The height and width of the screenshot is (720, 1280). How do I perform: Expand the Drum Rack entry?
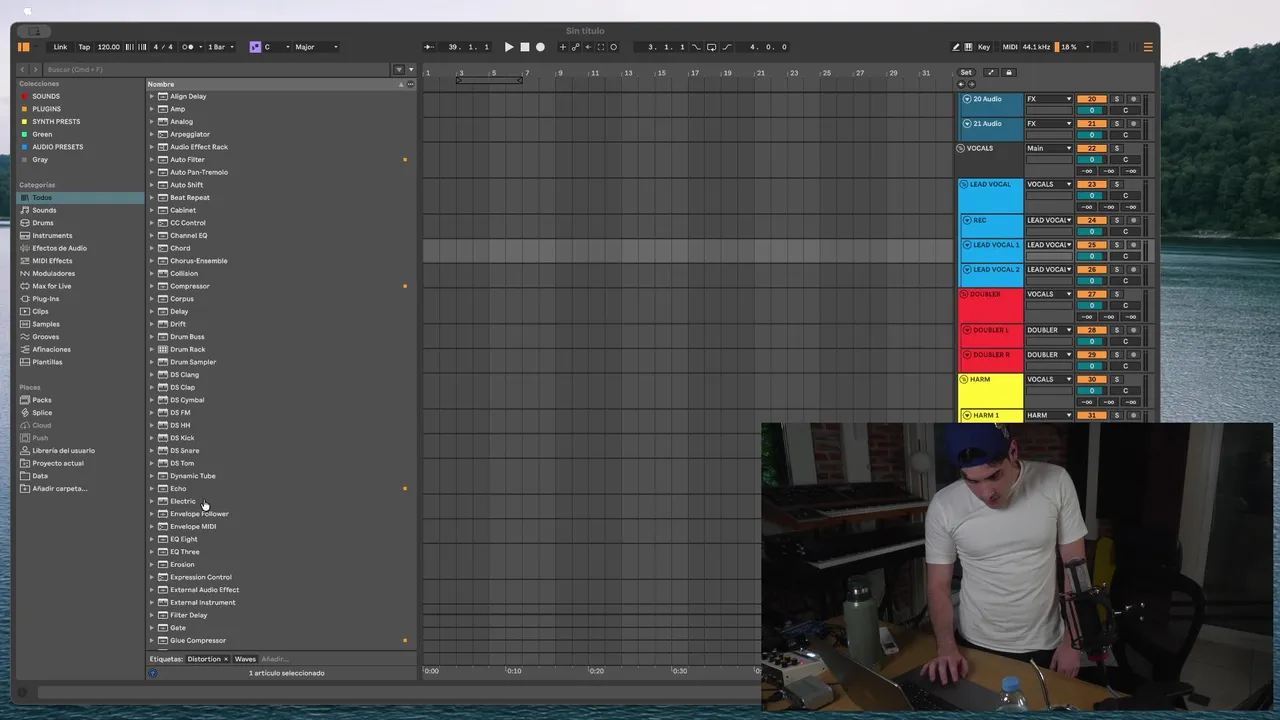(152, 350)
